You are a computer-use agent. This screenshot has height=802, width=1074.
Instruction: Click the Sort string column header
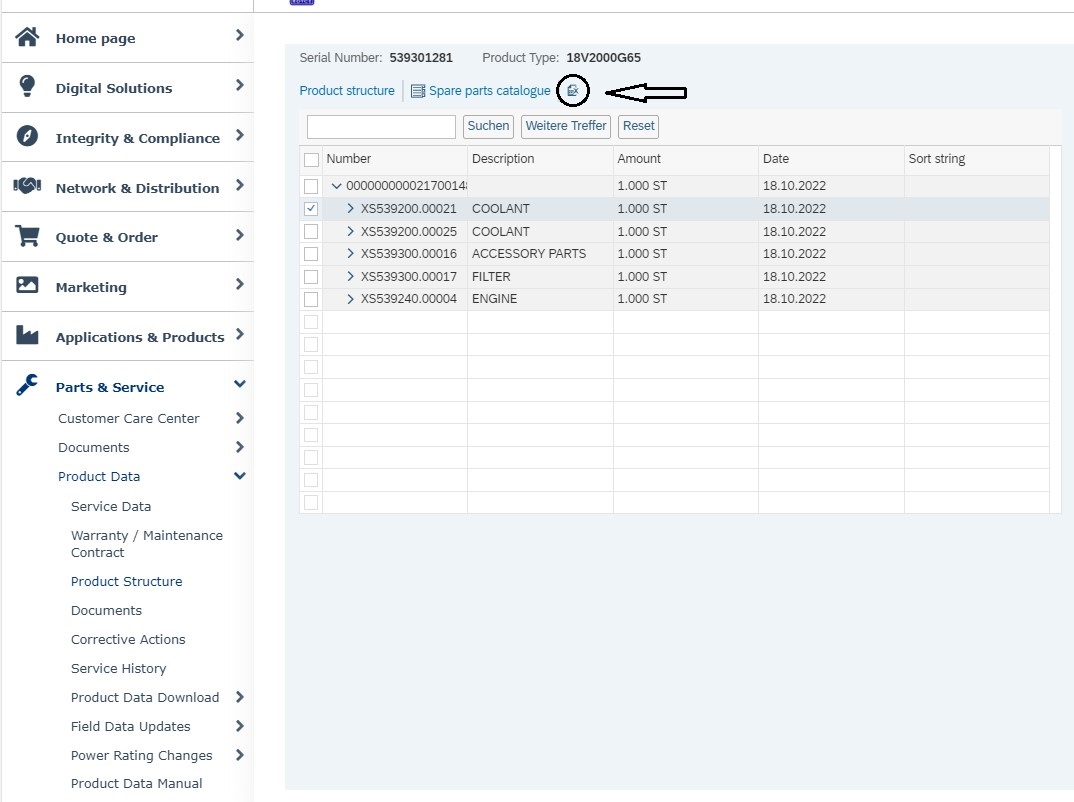tap(977, 159)
